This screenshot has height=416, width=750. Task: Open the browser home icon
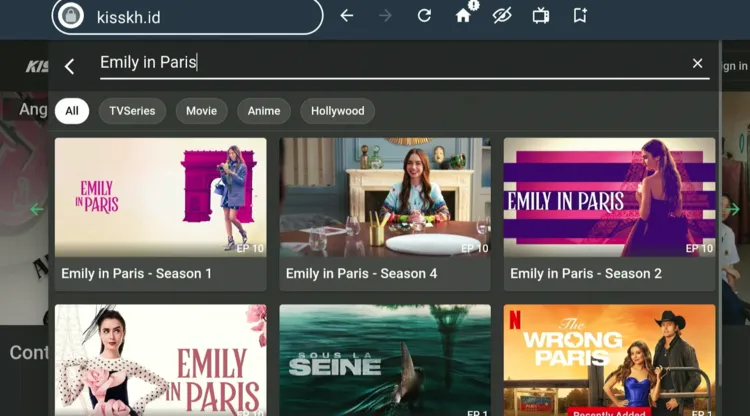coord(463,16)
